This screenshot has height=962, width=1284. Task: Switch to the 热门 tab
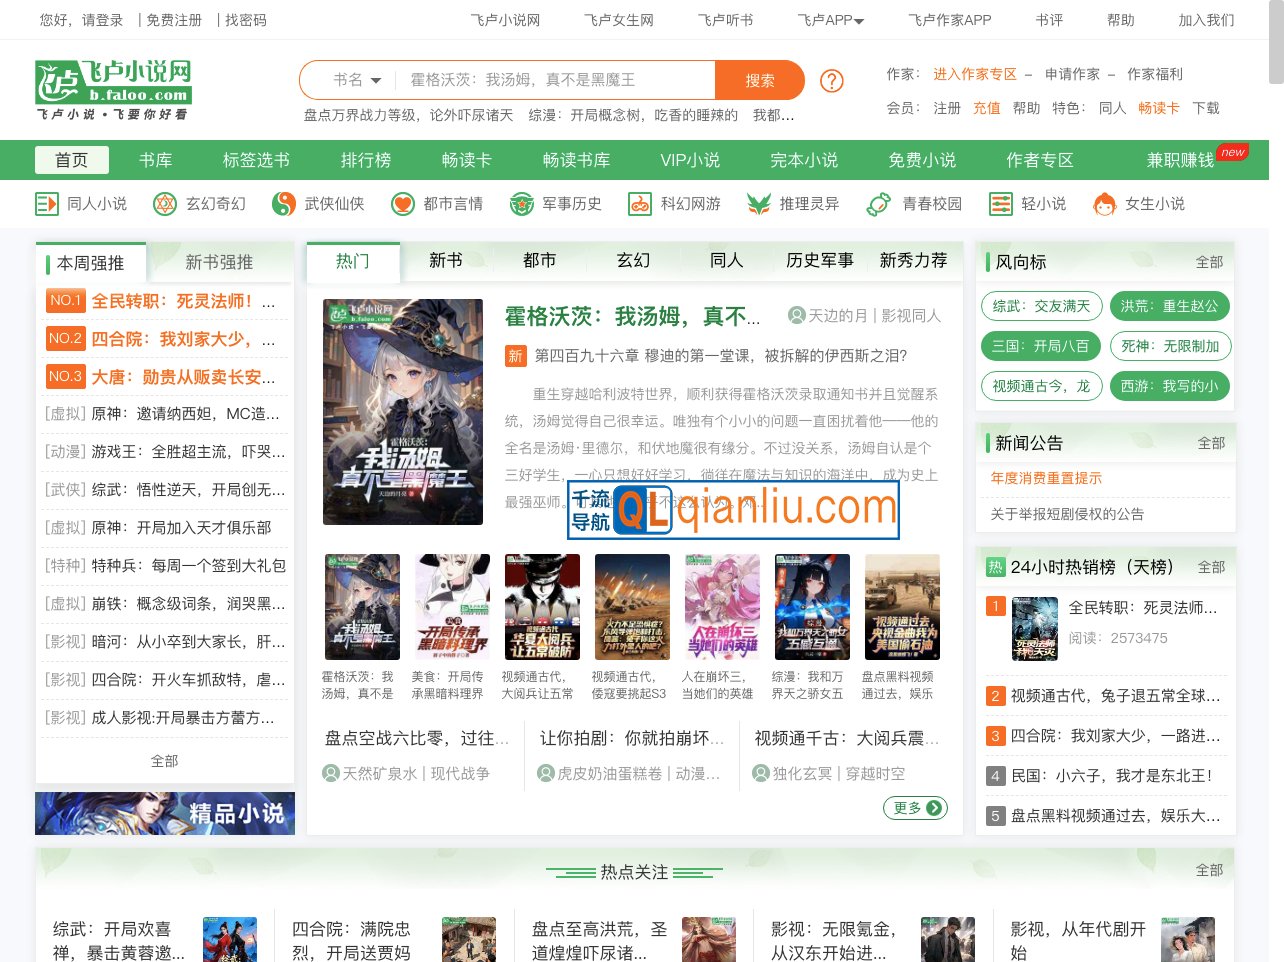(x=351, y=261)
